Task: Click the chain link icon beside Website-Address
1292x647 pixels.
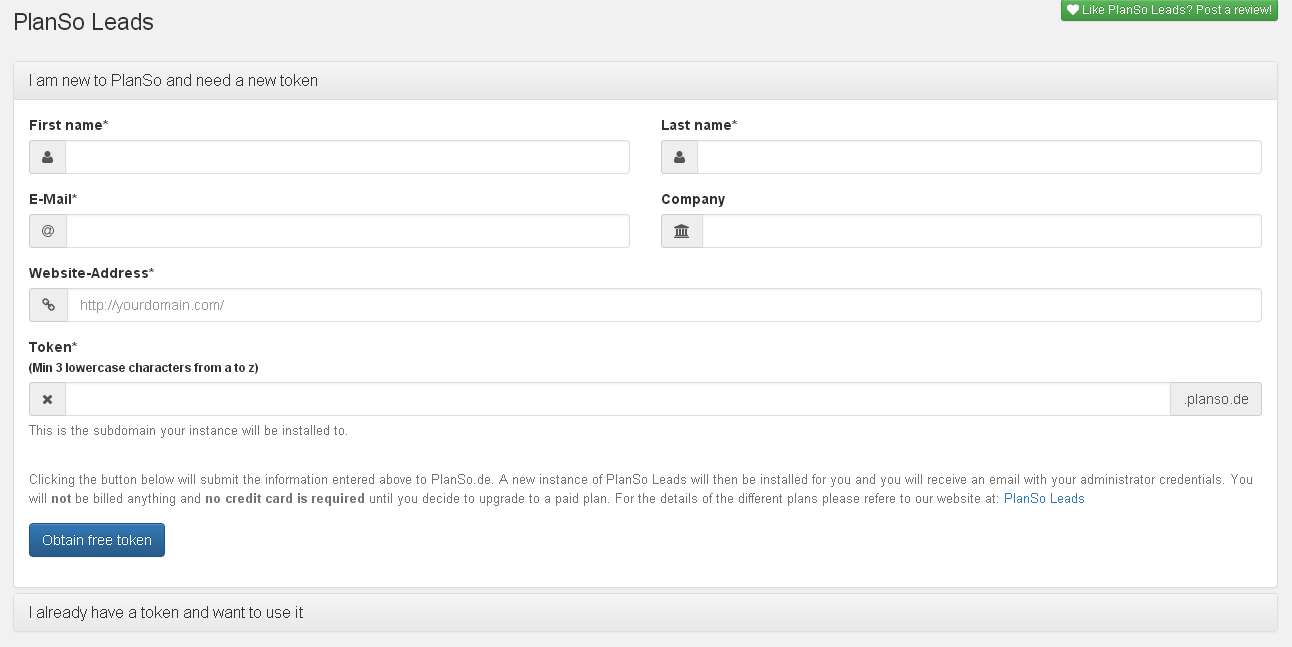Action: point(48,305)
